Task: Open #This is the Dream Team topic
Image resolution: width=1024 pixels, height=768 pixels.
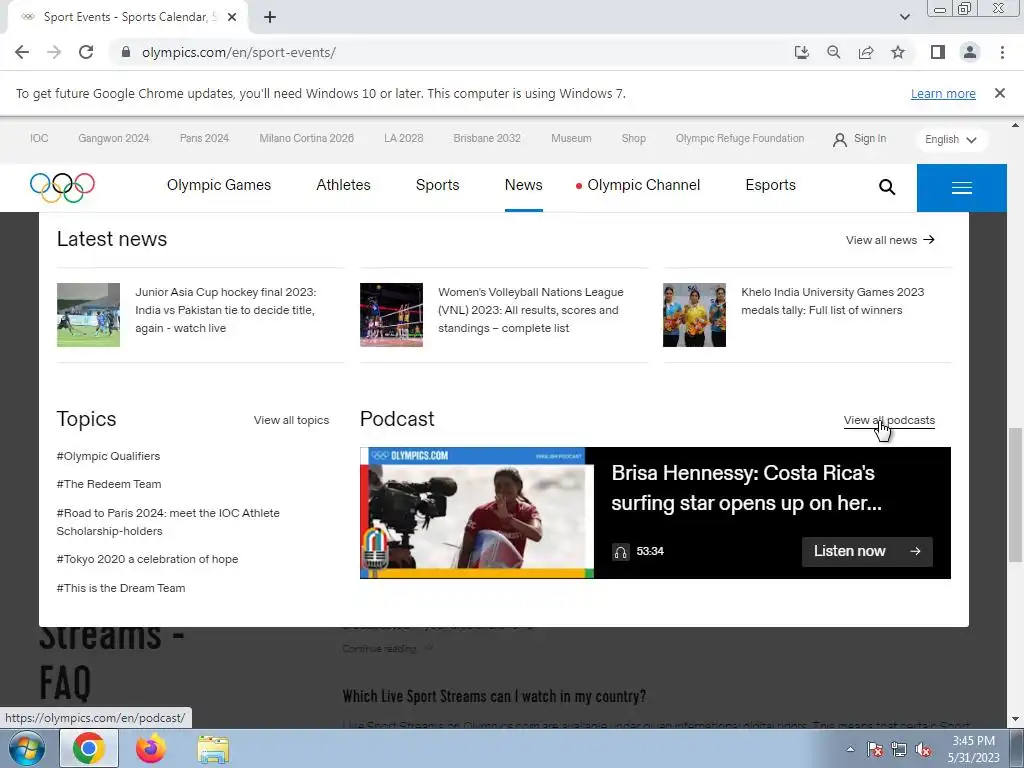Action: pyautogui.click(x=121, y=588)
